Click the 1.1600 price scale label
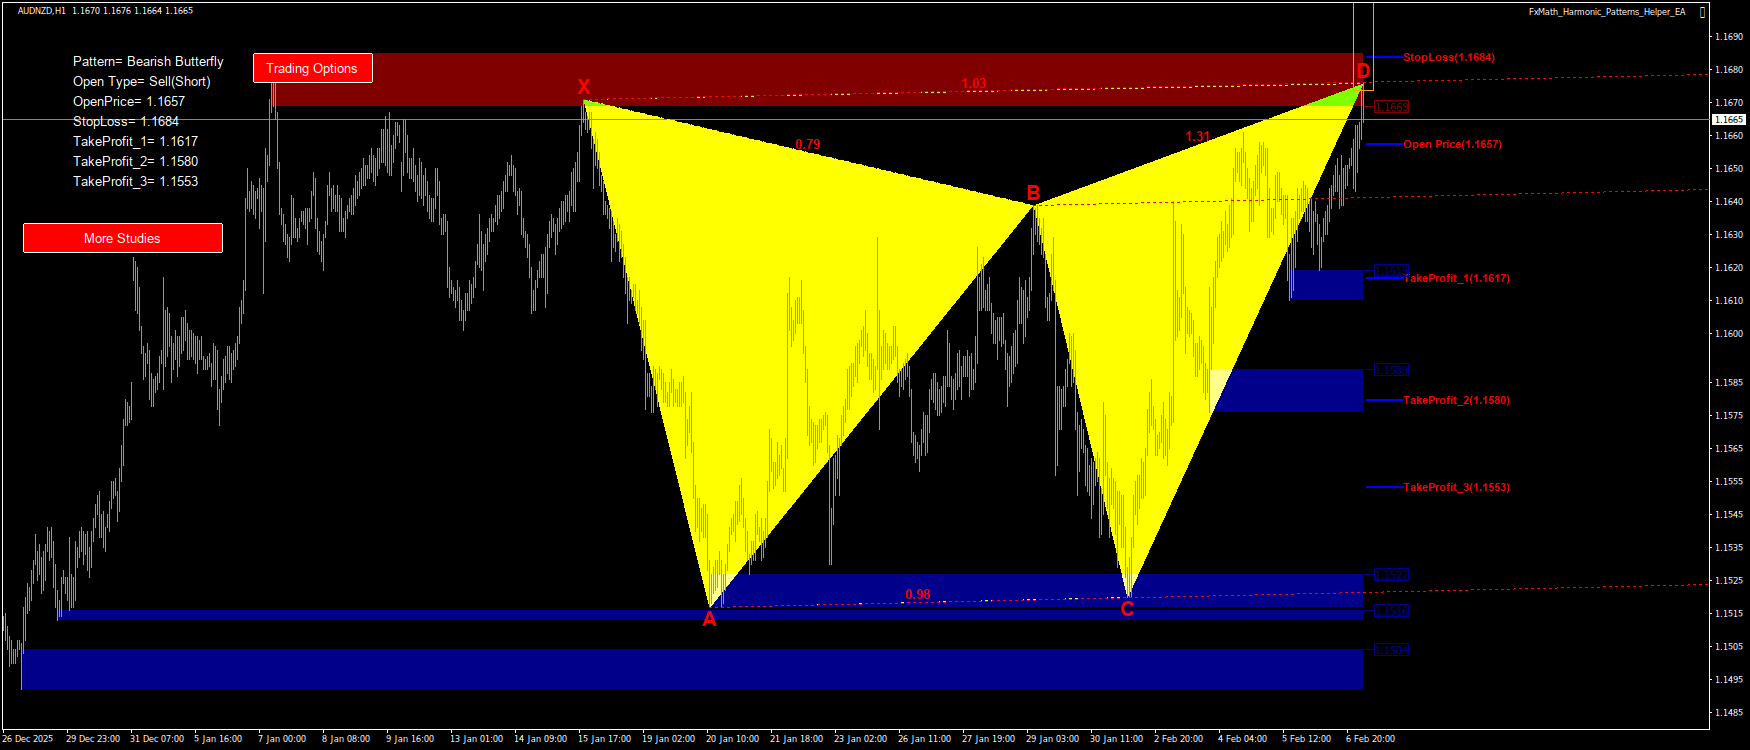The width and height of the screenshot is (1750, 750). click(1729, 334)
